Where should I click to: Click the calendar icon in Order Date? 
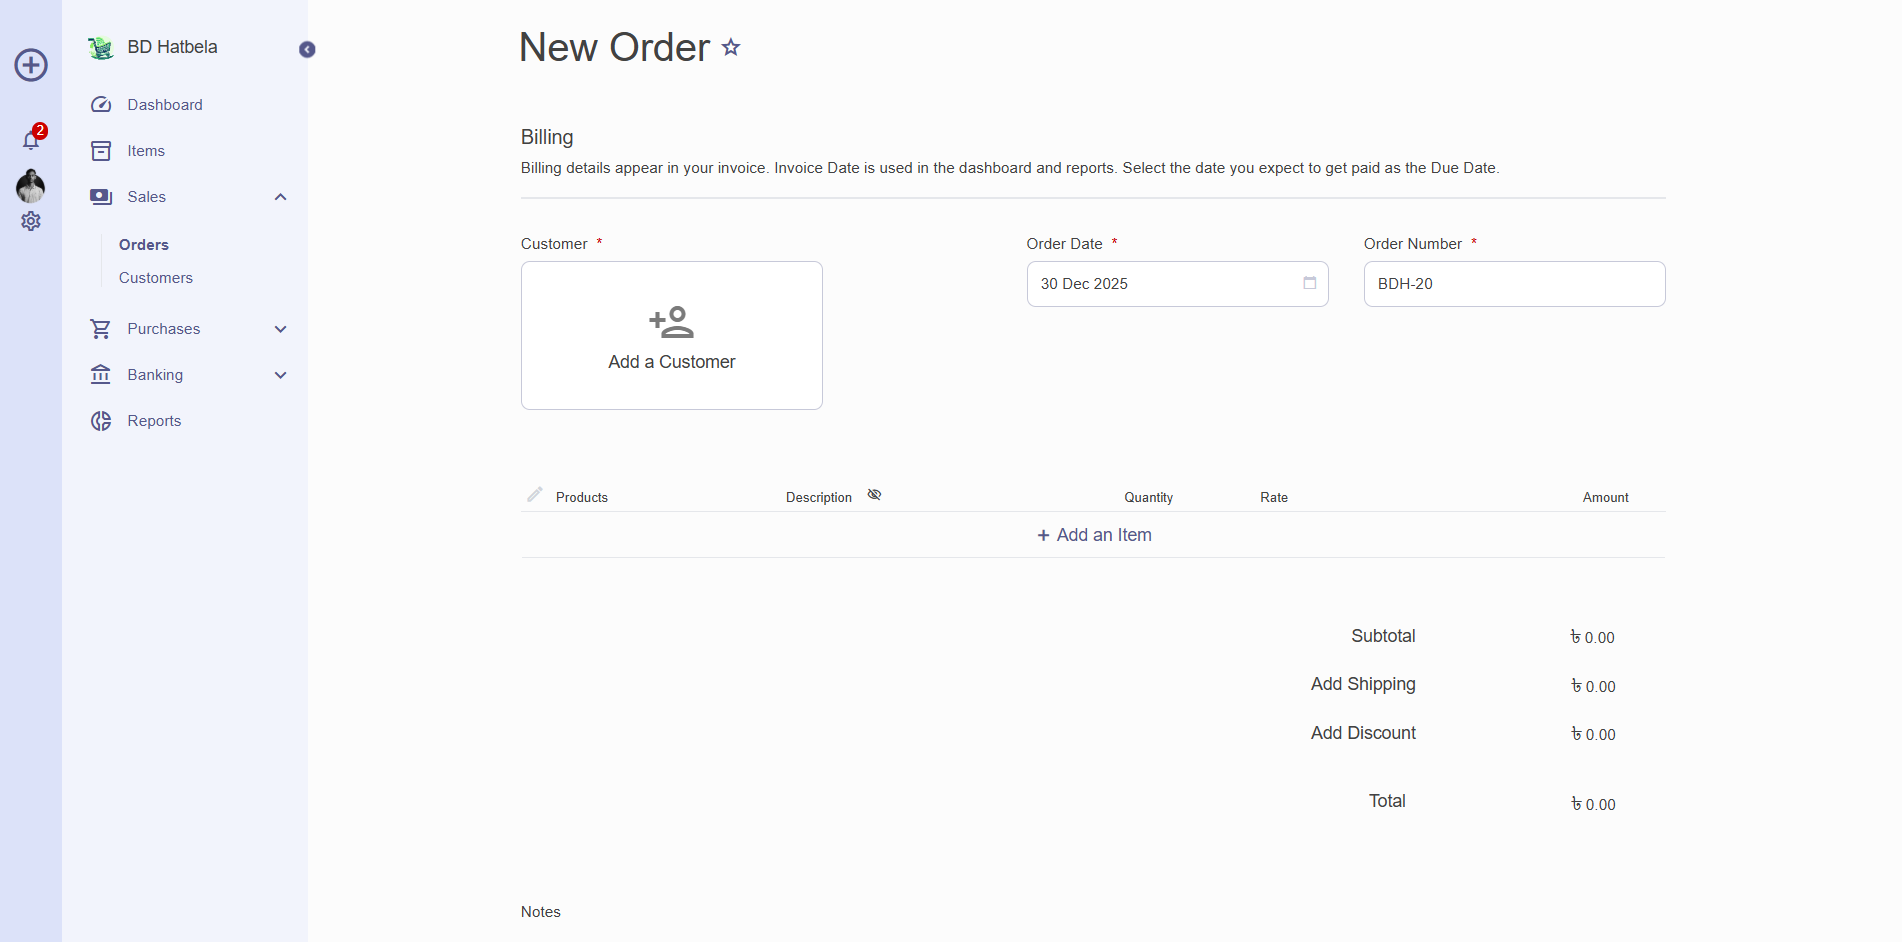[x=1309, y=283]
